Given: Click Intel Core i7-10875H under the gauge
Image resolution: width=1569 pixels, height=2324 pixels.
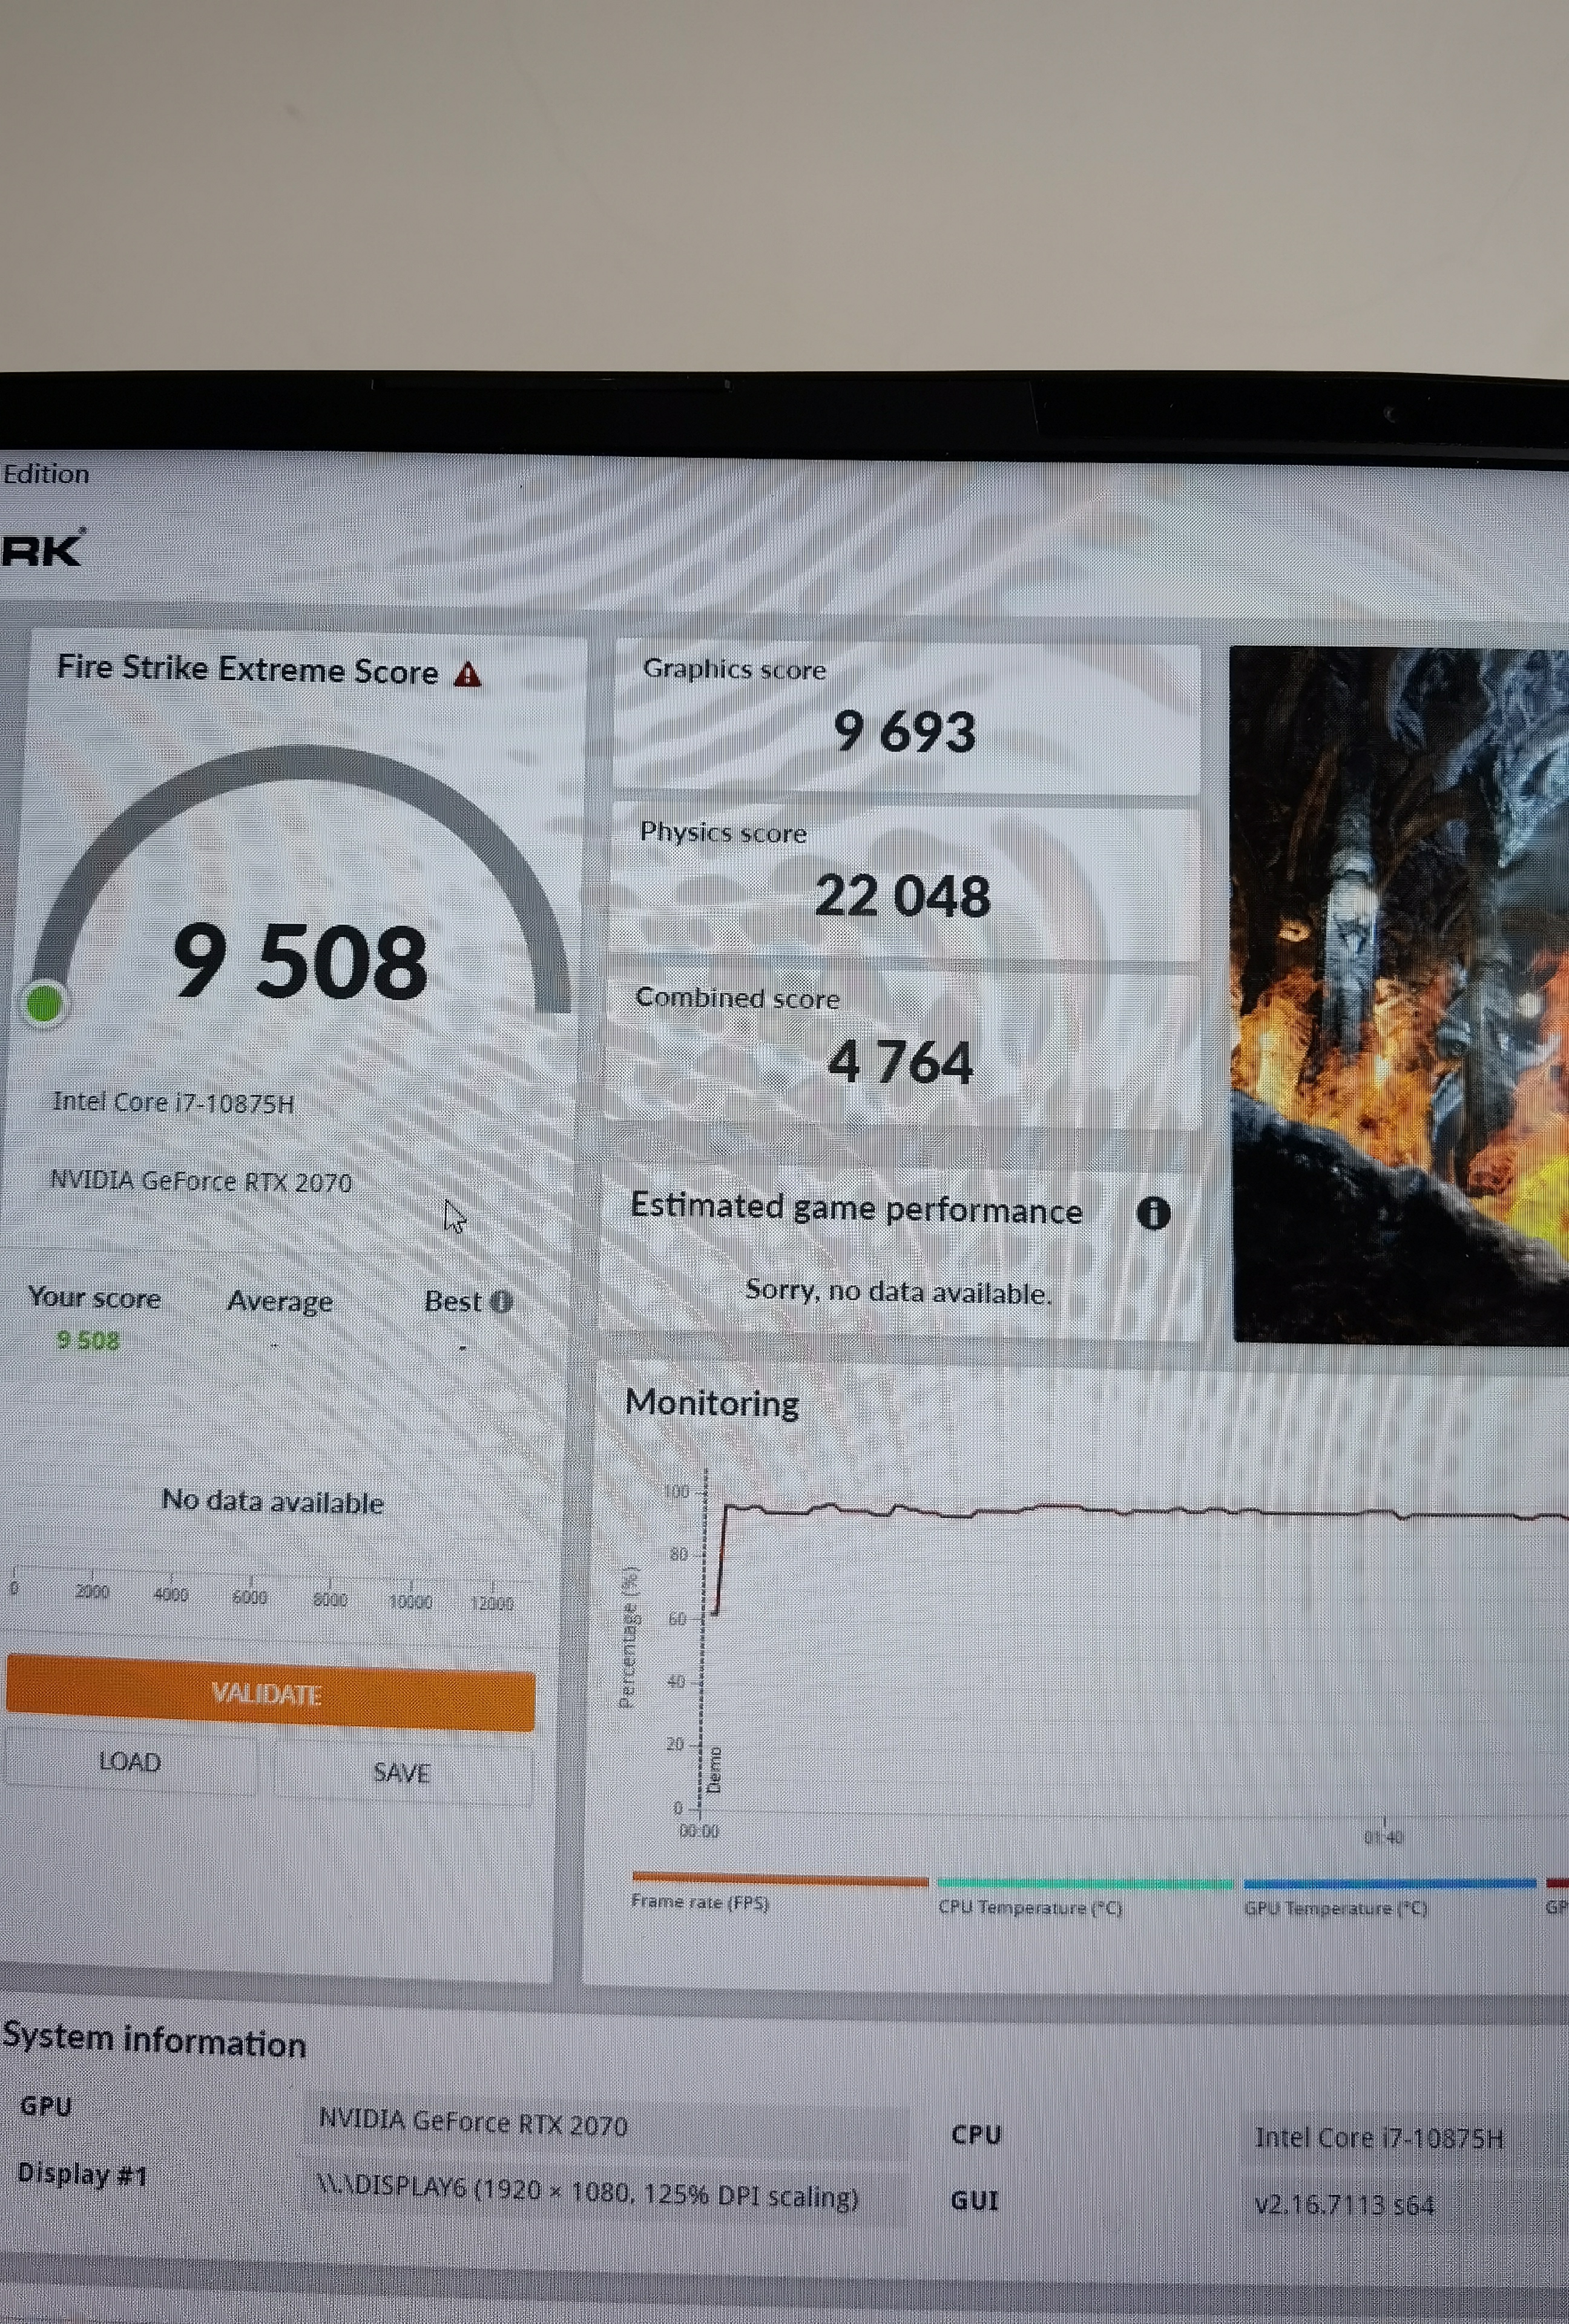Looking at the screenshot, I should pyautogui.click(x=173, y=1102).
